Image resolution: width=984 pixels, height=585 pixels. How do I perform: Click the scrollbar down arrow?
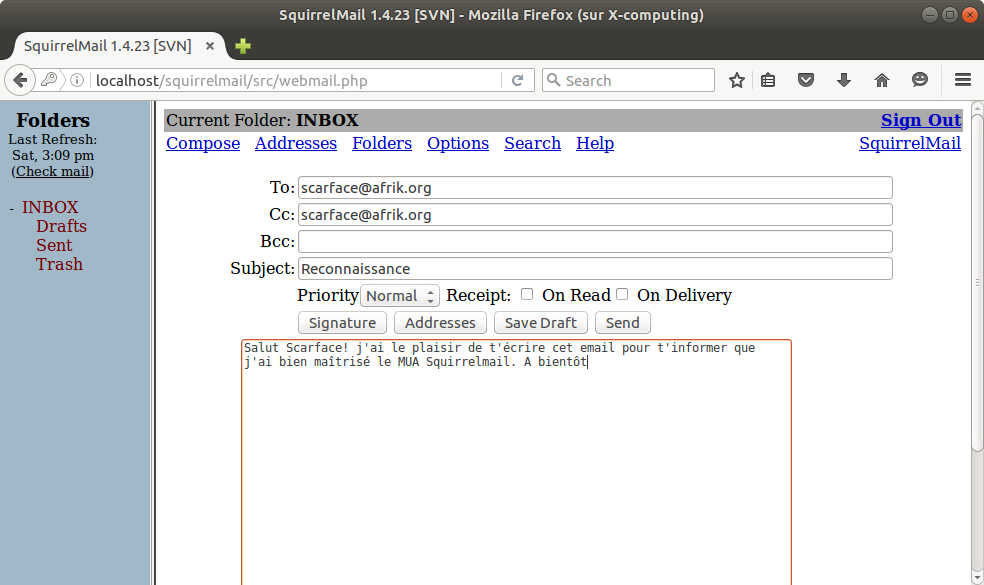click(x=976, y=578)
